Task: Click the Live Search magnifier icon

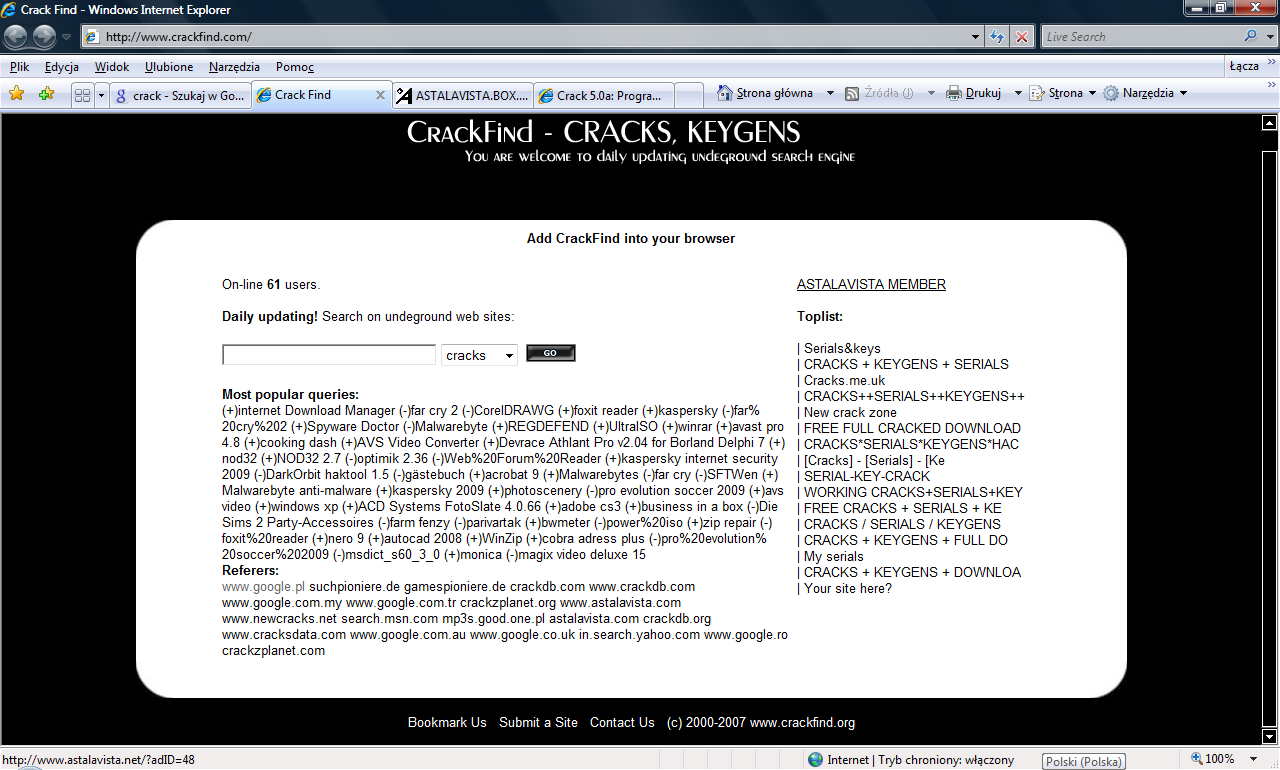Action: 1251,37
